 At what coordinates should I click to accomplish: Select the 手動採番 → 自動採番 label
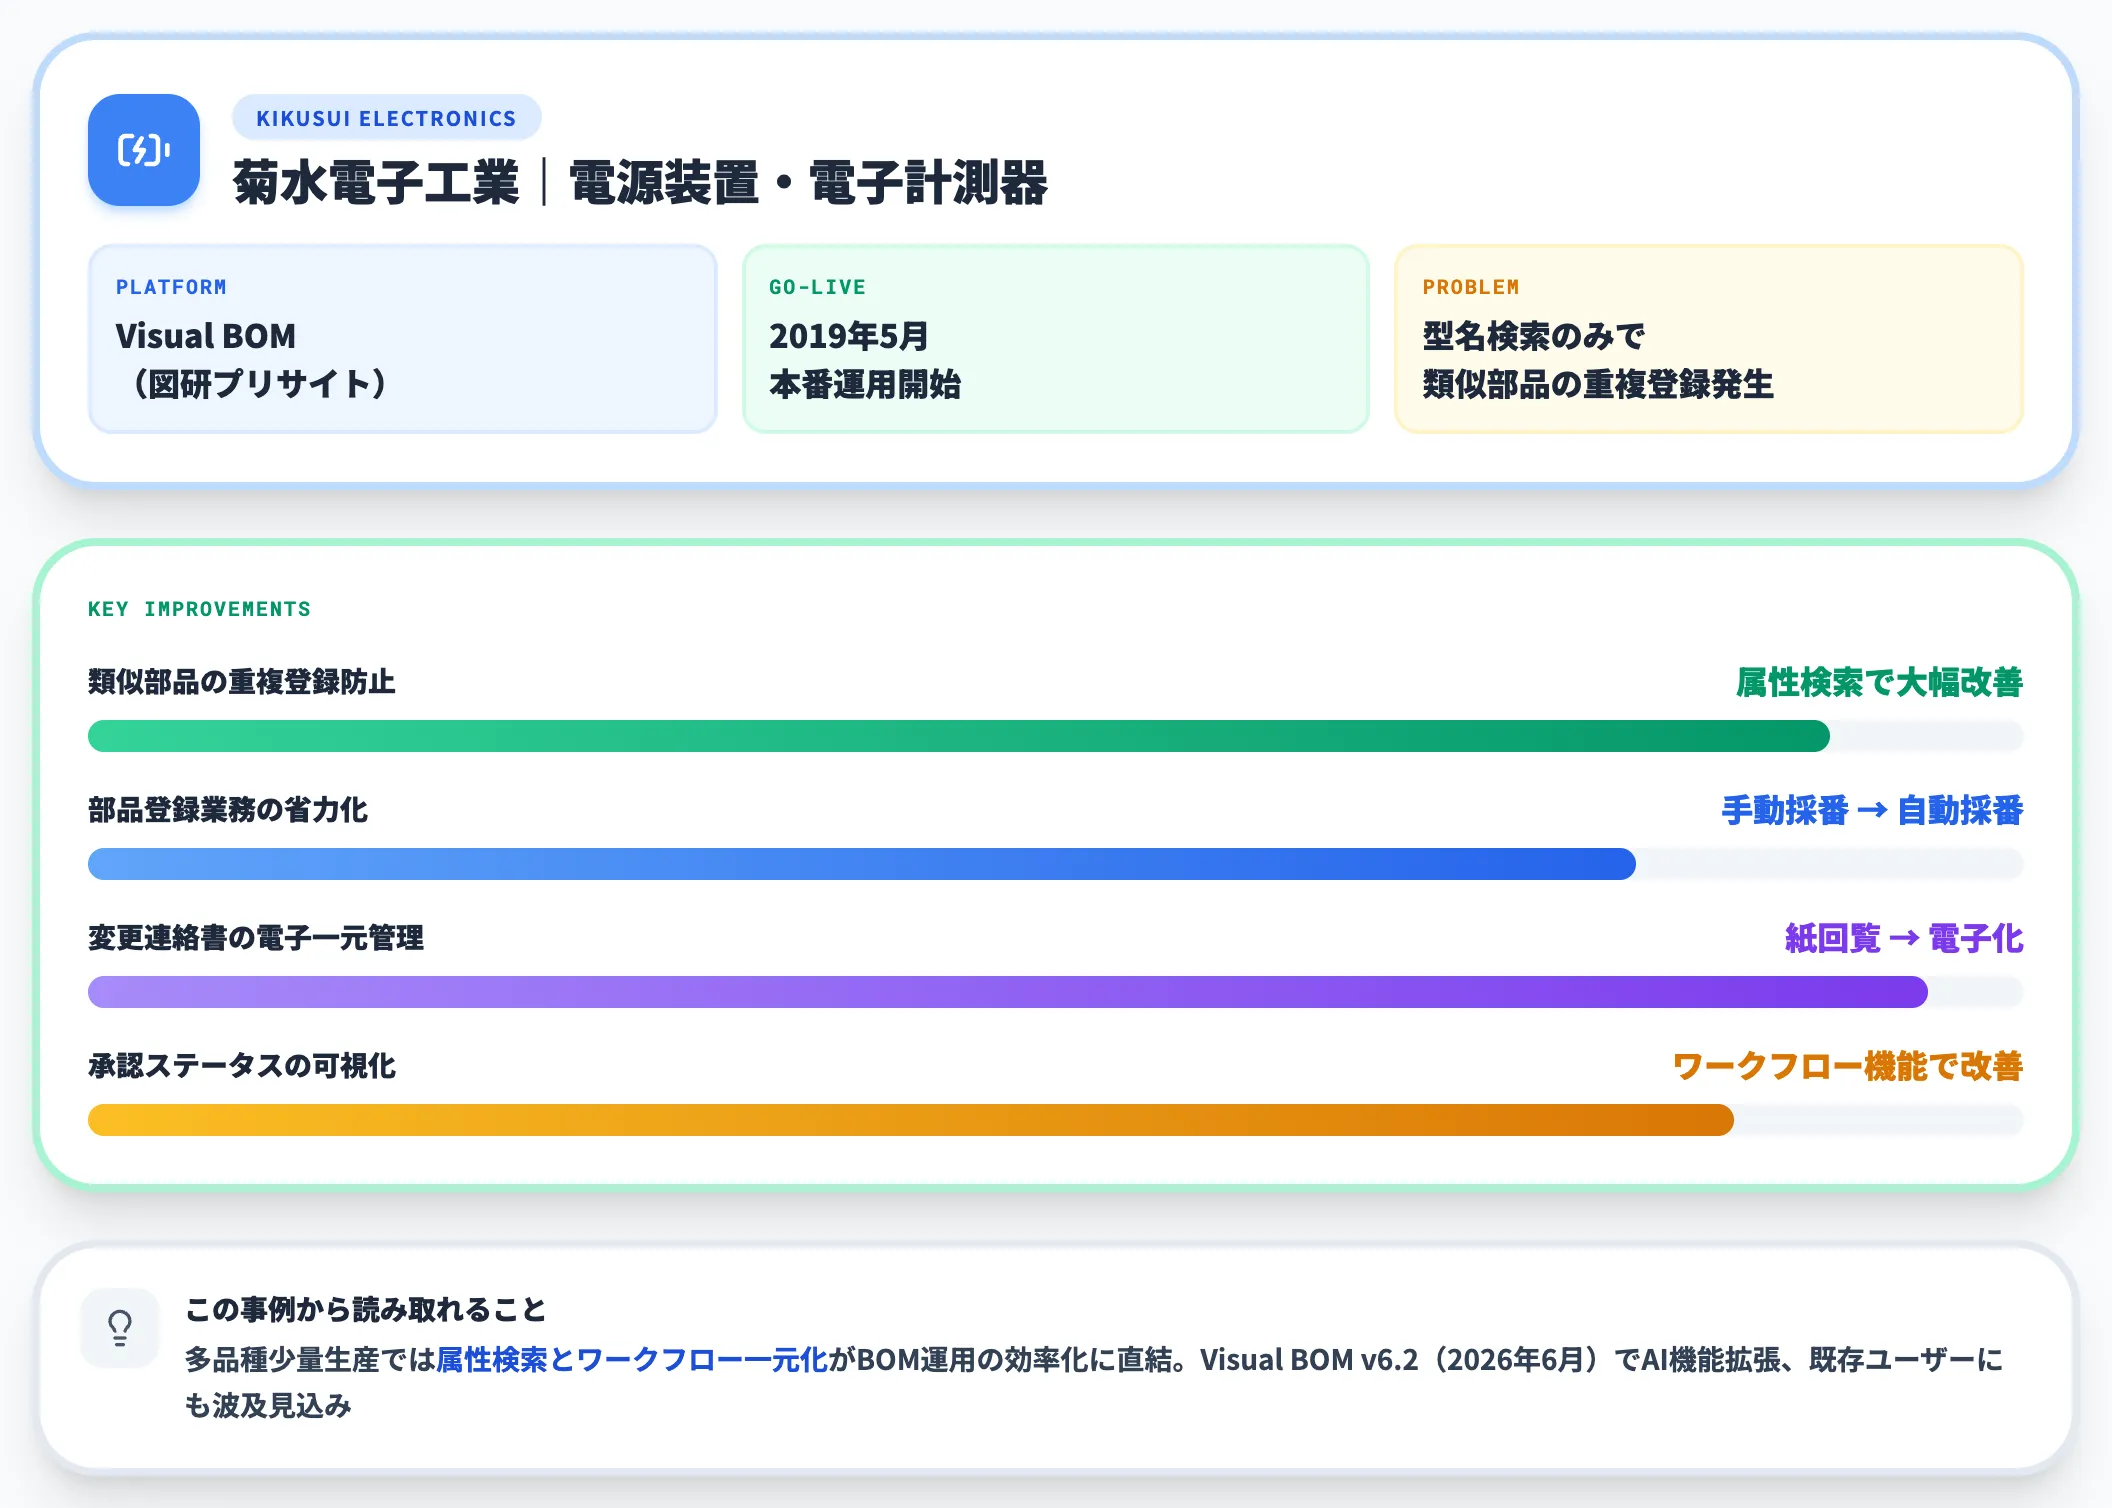click(1872, 810)
